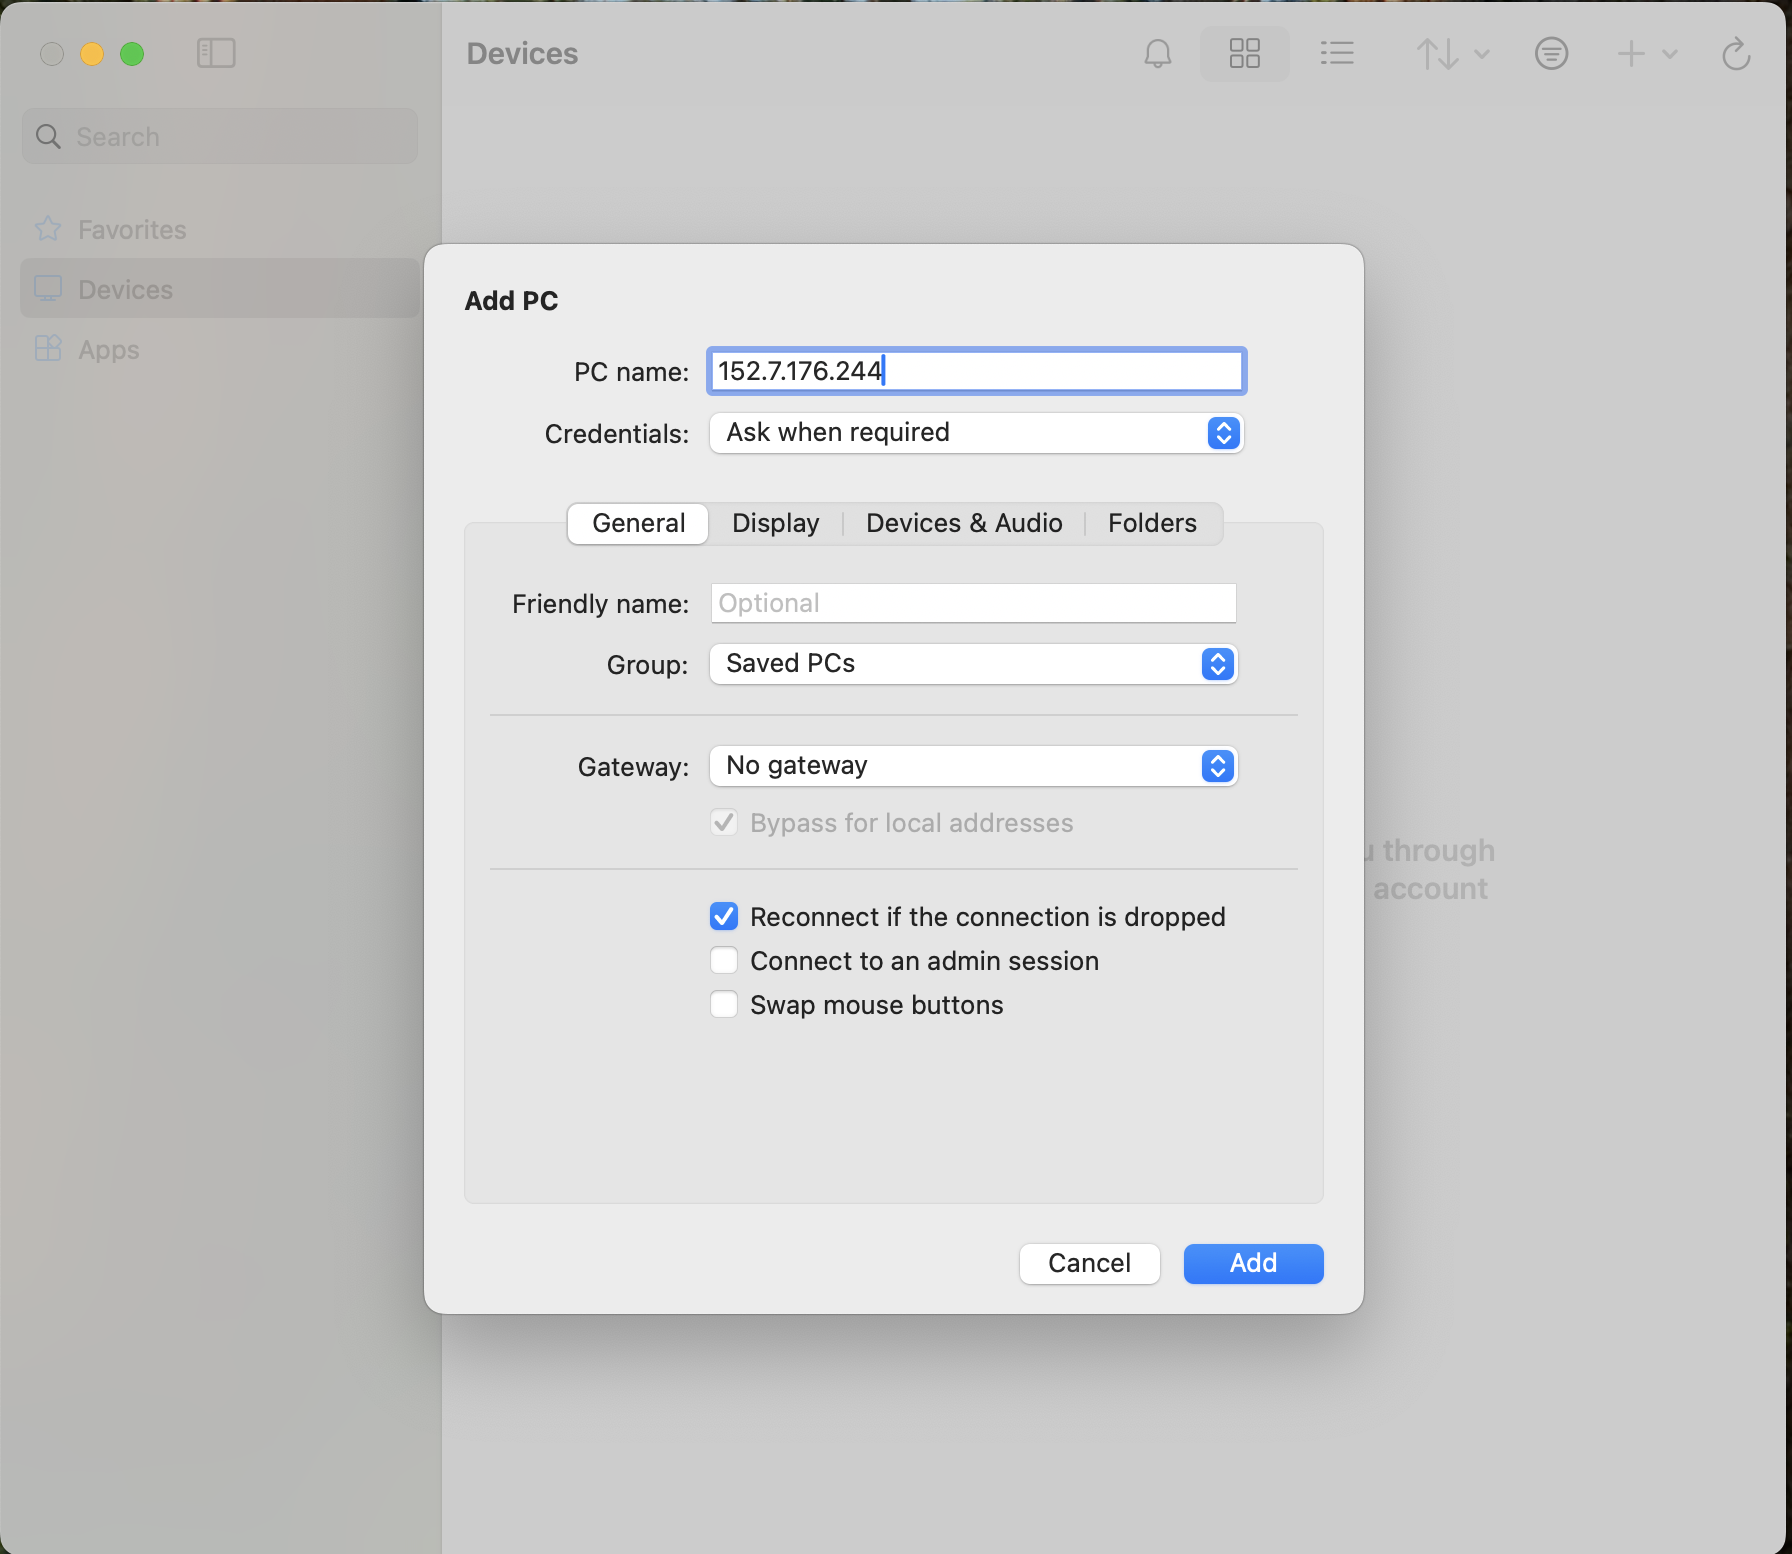Click the Friendly name input field
The height and width of the screenshot is (1554, 1792).
[x=973, y=604]
